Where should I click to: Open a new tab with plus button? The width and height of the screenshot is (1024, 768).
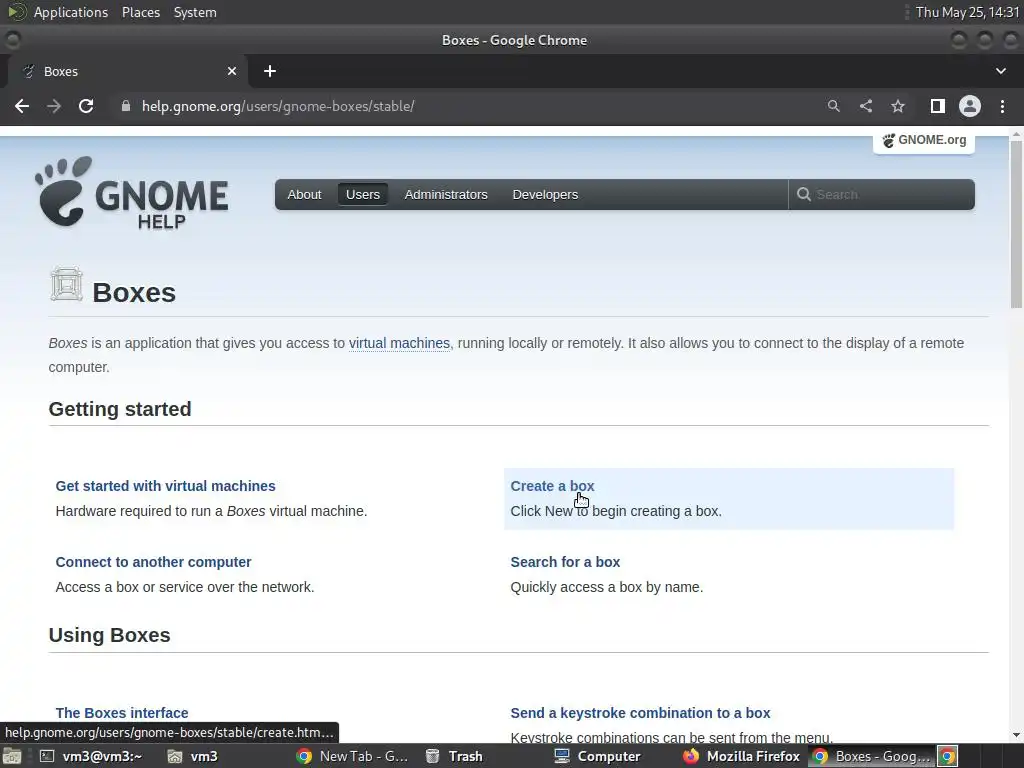coord(270,71)
